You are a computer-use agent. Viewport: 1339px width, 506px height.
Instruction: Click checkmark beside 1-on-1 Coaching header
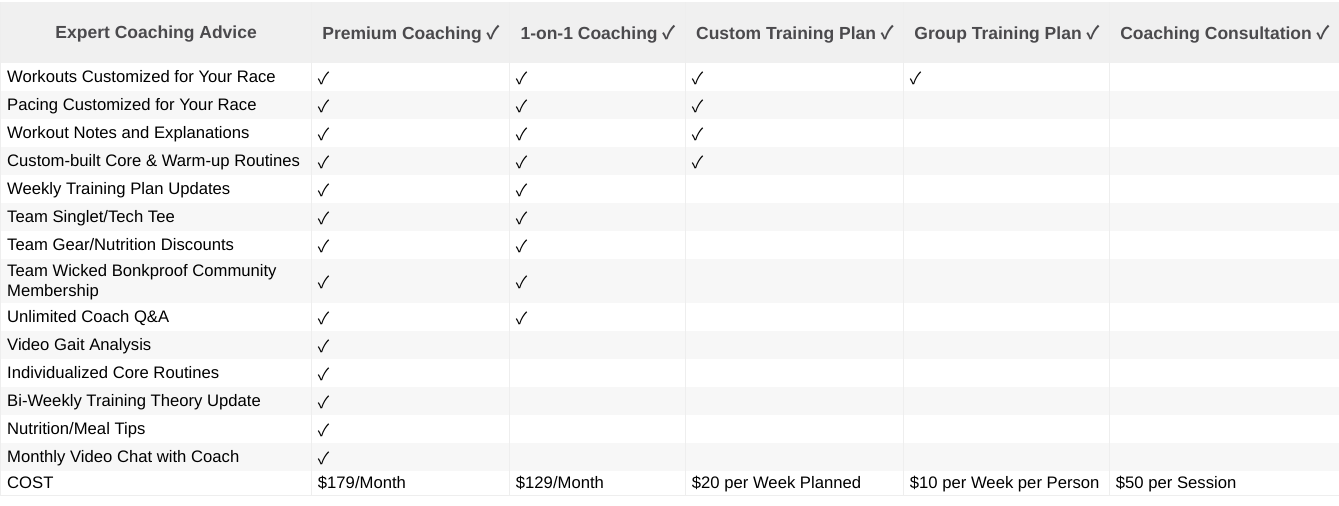tap(669, 33)
